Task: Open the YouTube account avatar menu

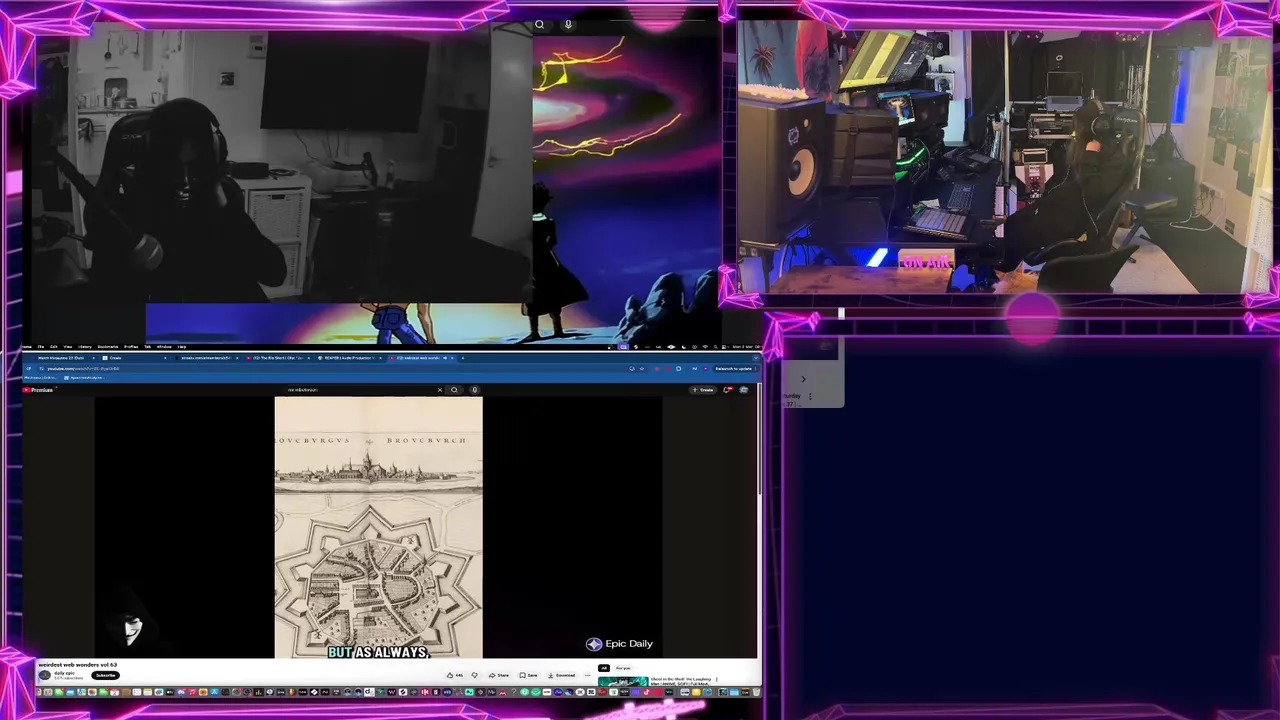Action: point(743,390)
